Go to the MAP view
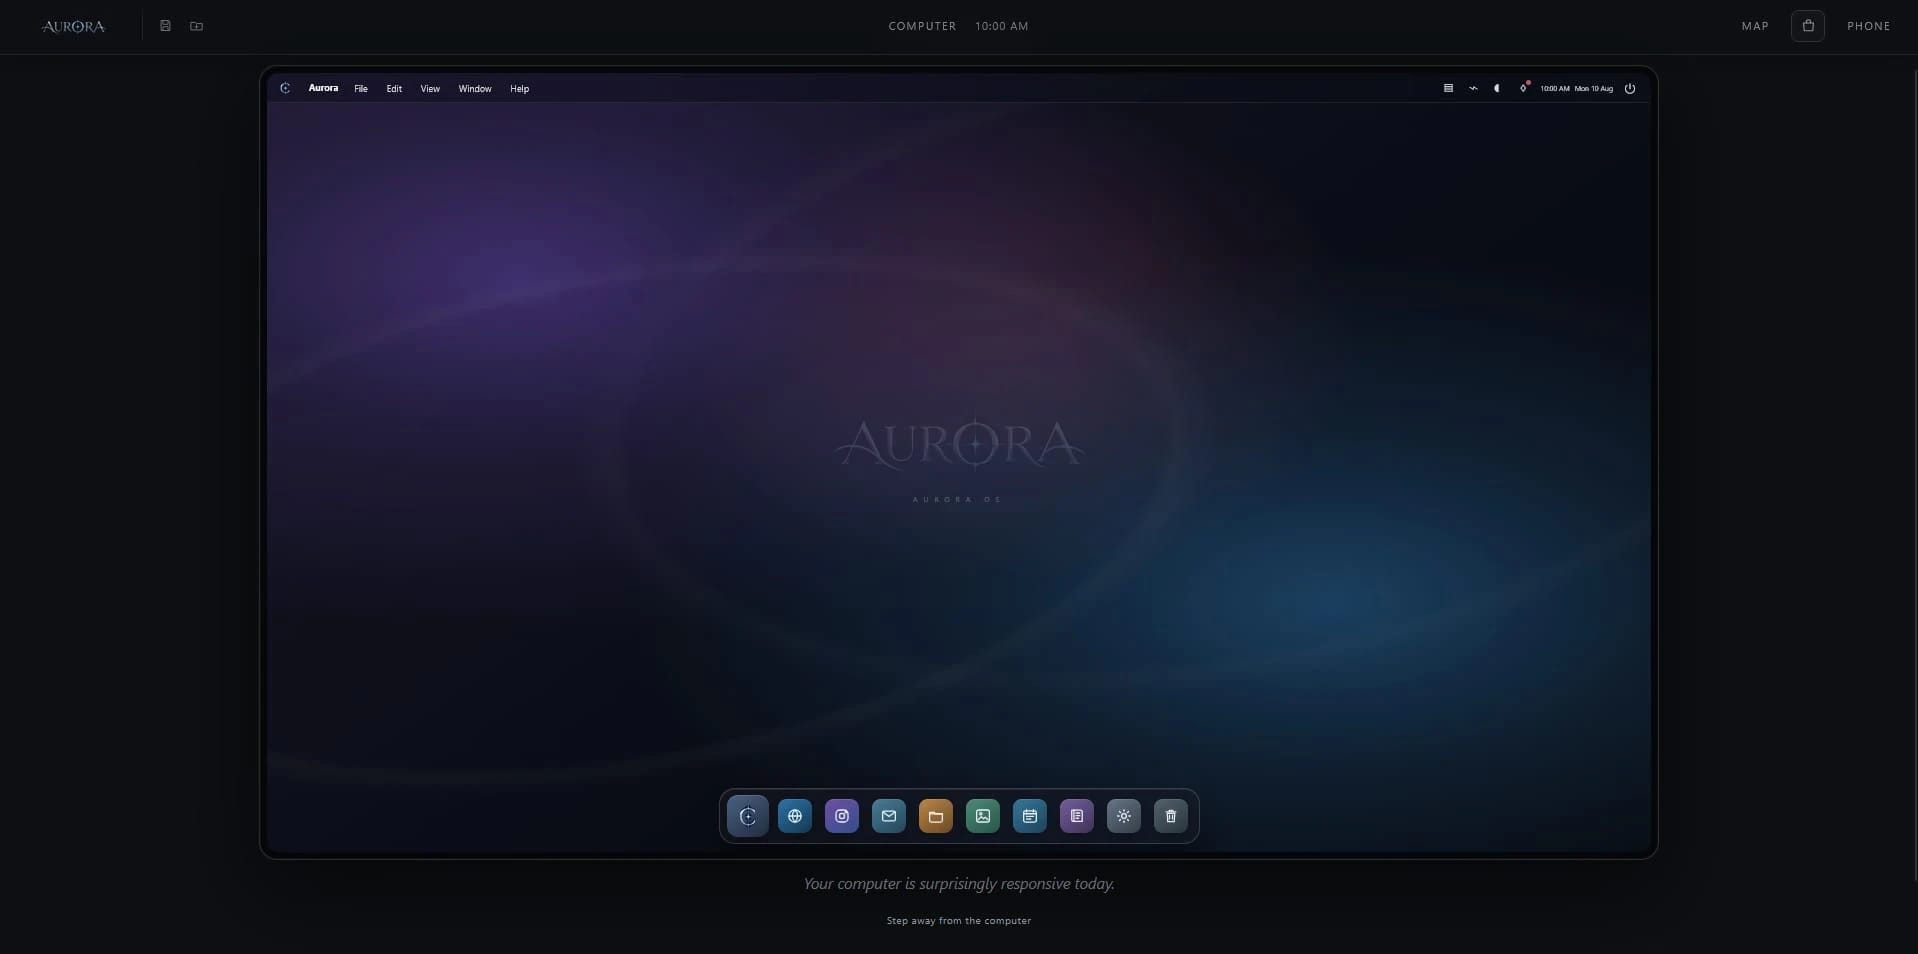Screen dimensions: 1918x954 [x=1755, y=26]
